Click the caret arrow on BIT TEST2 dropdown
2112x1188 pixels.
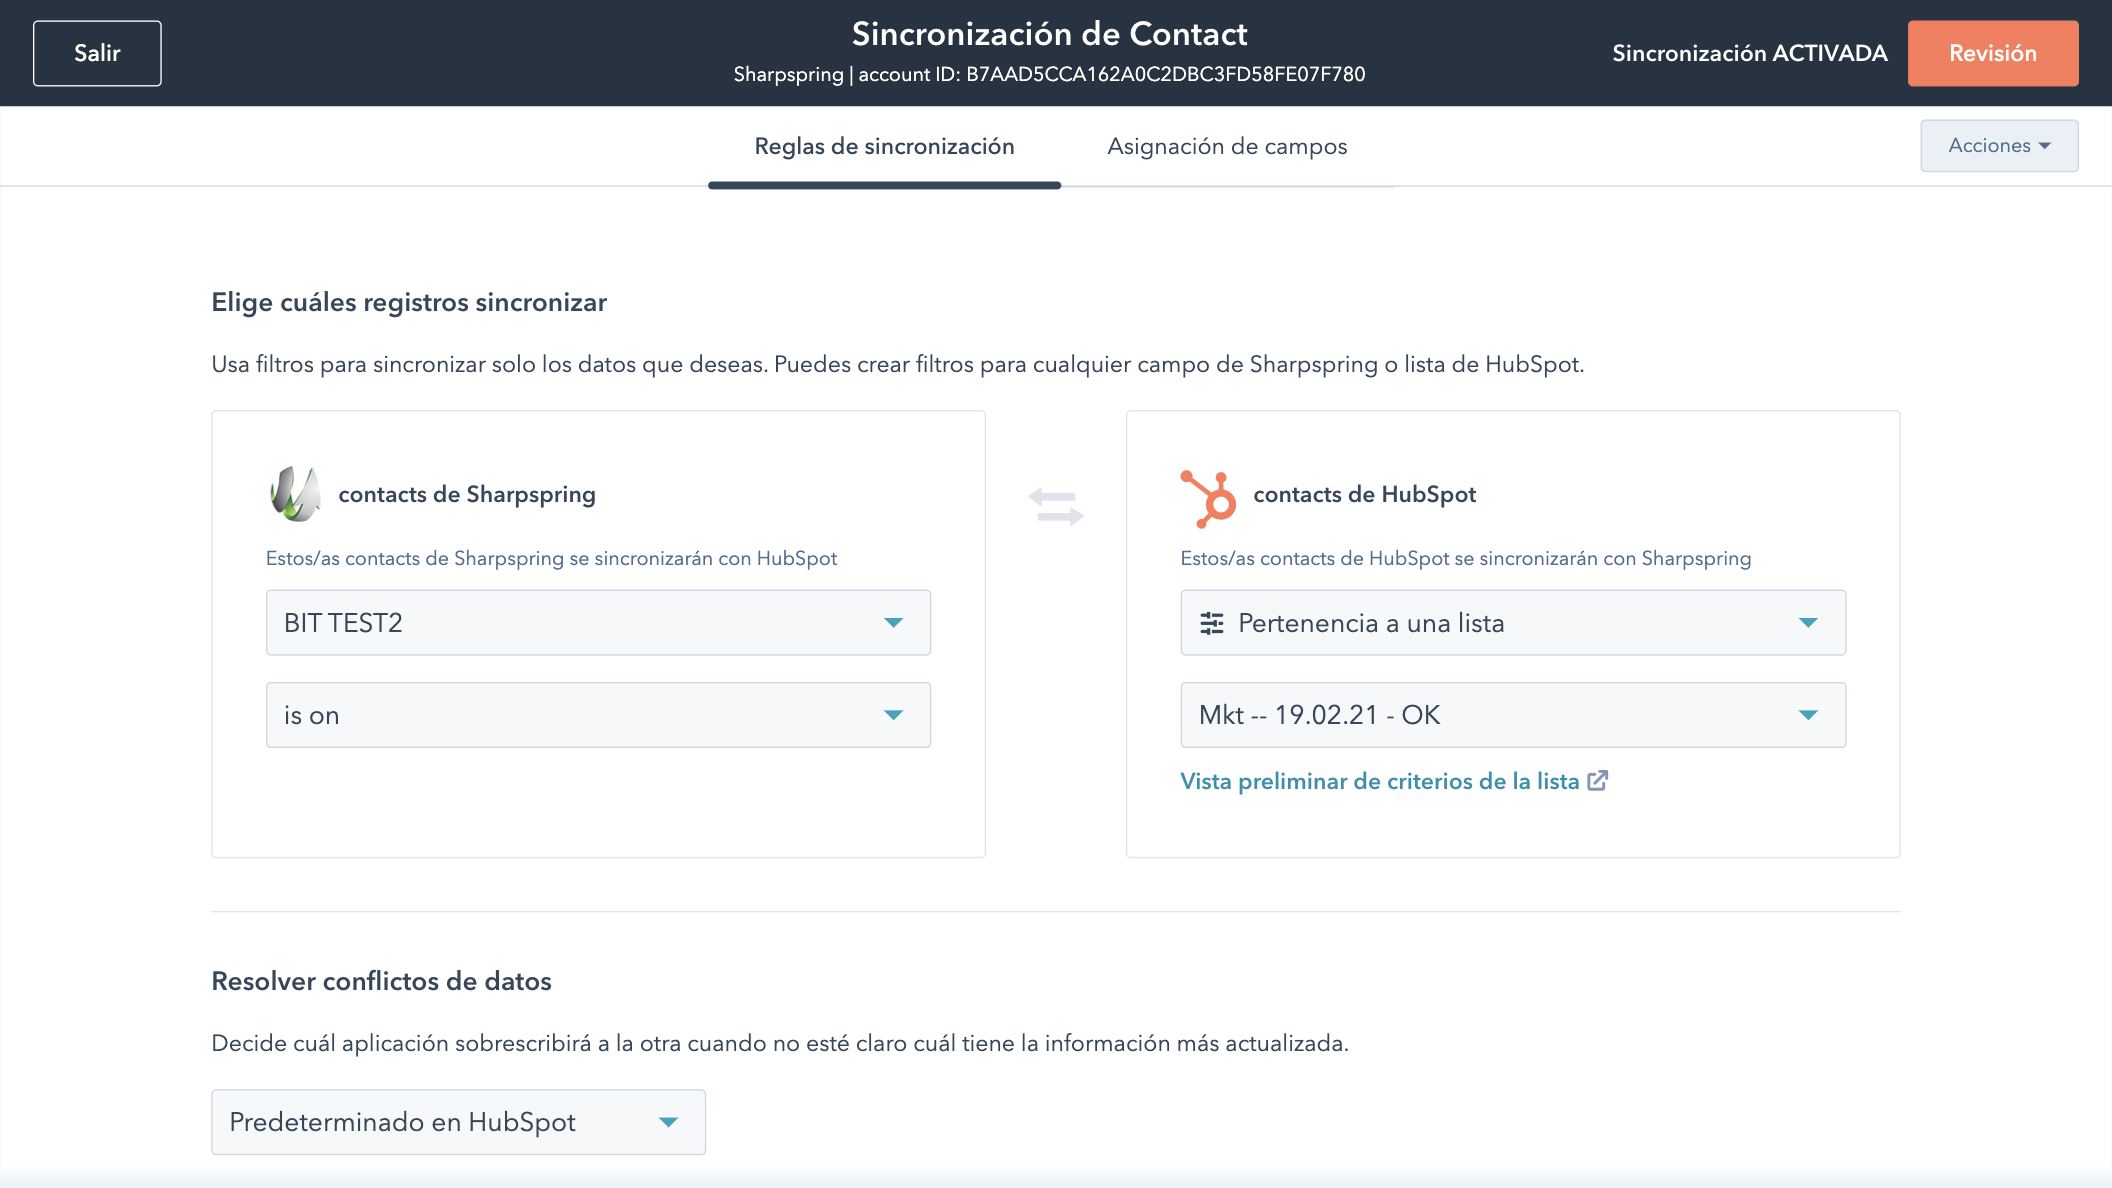point(893,623)
